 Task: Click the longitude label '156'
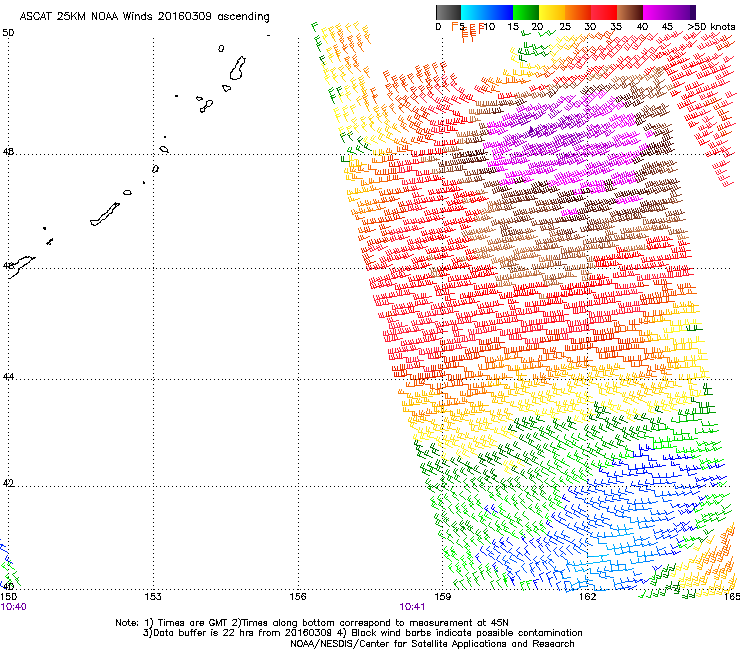(298, 597)
